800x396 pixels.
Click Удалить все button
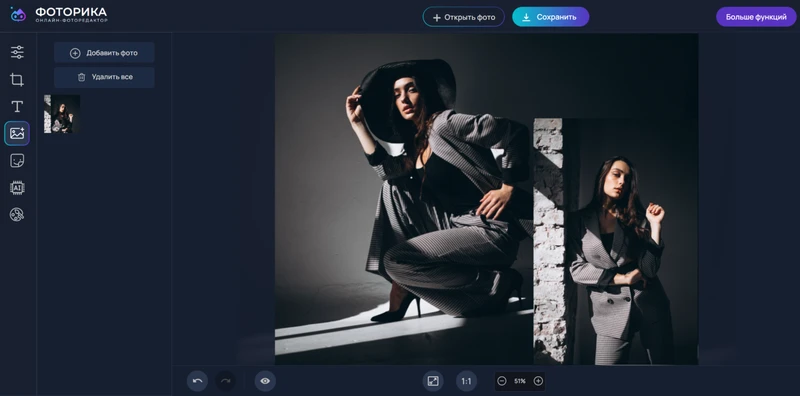tap(104, 77)
